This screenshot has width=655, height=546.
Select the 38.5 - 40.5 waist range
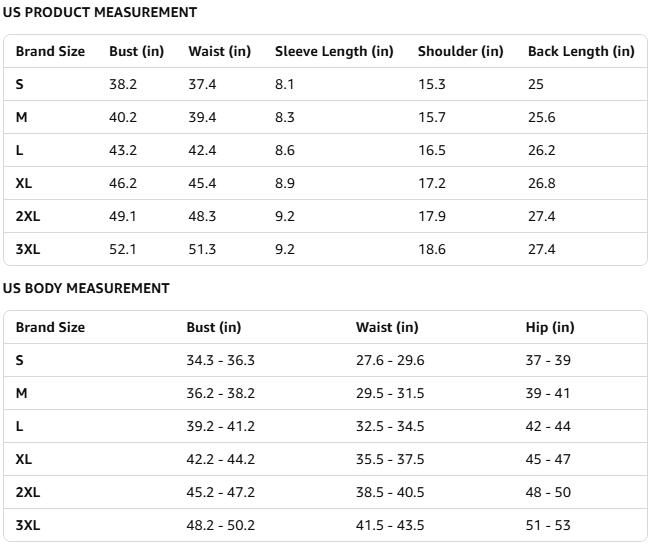(x=390, y=492)
